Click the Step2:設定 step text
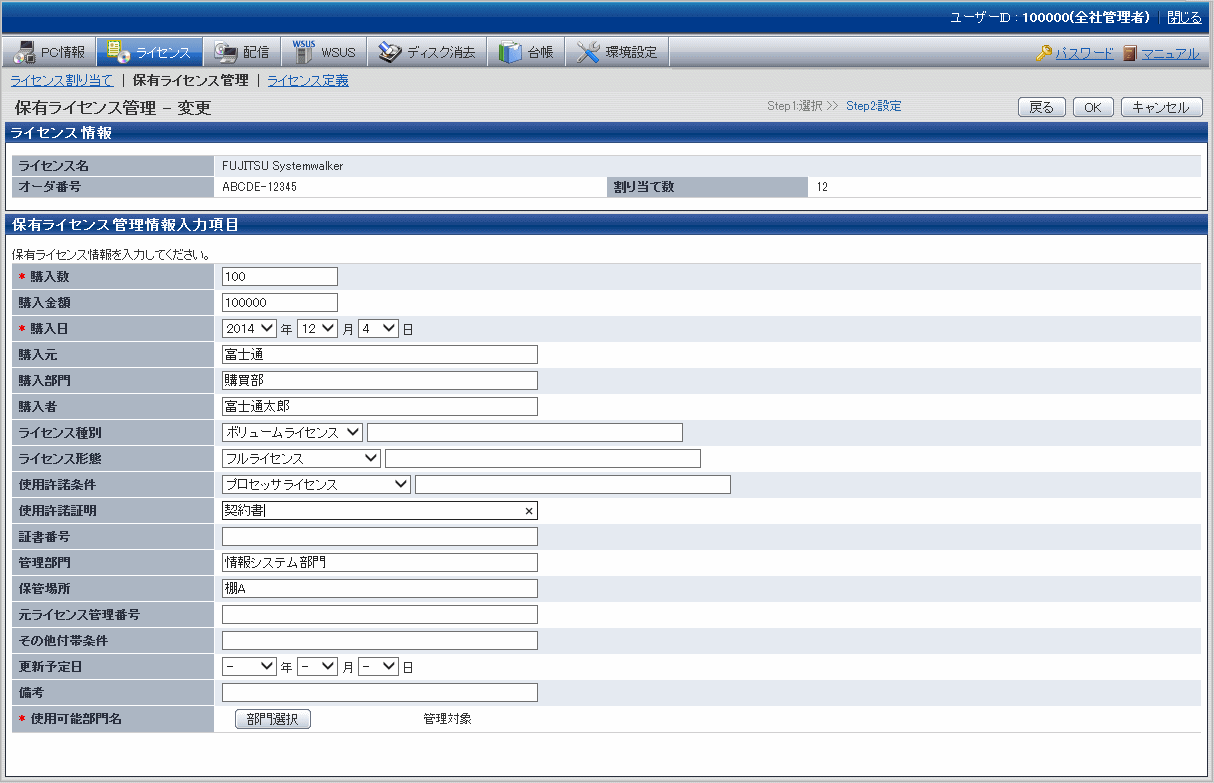The image size is (1214, 783). click(x=874, y=106)
